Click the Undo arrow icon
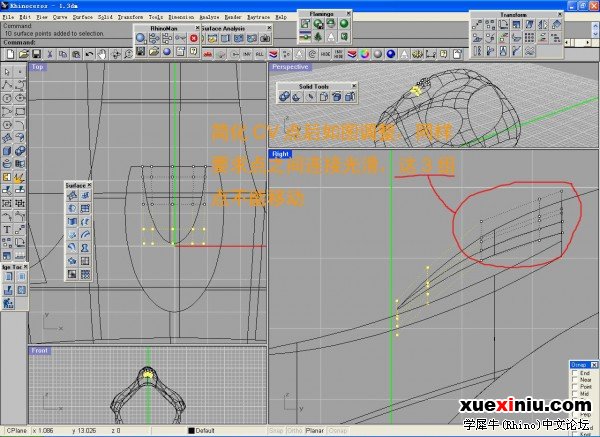Viewport: 600px width, 437px height. pyautogui.click(x=89, y=54)
